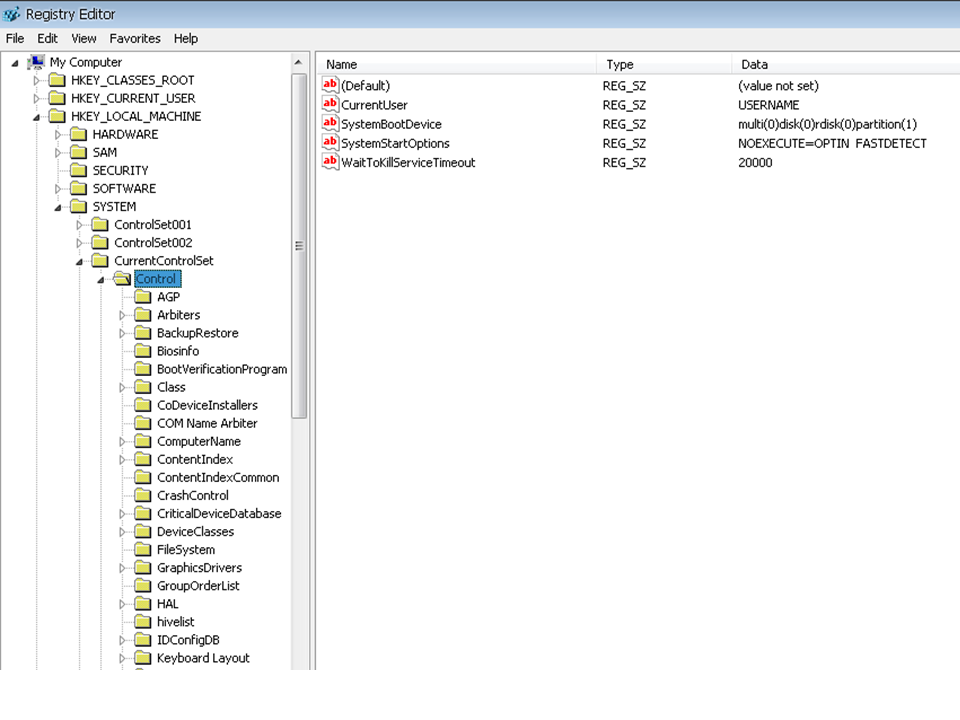Image resolution: width=960 pixels, height=720 pixels.
Task: Click the Biosinfo folder icon
Action: click(x=143, y=351)
